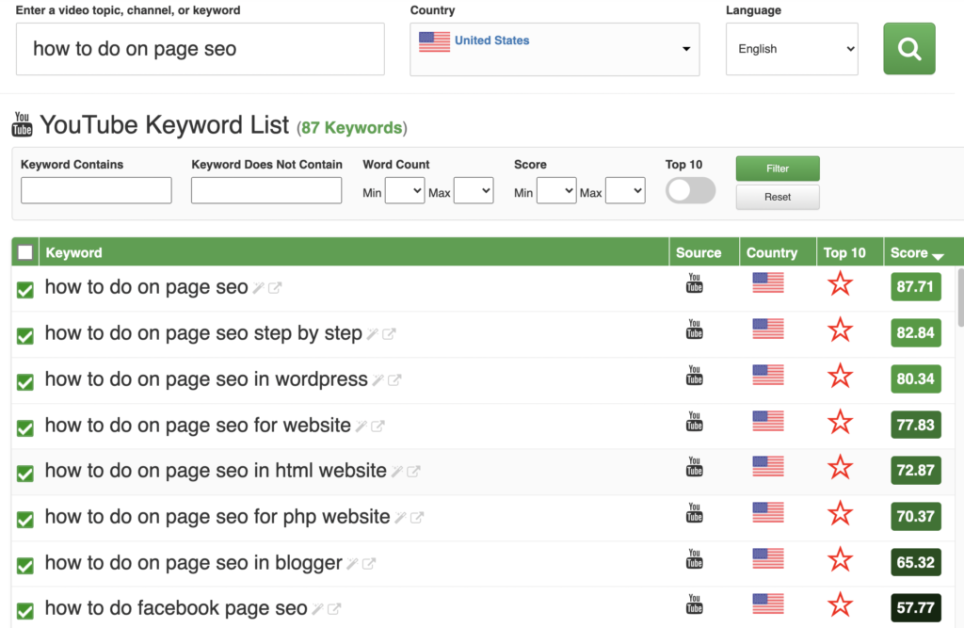This screenshot has height=628, width=964.
Task: Uncheck 'how to do on page seo in wordpress'
Action: coord(25,382)
